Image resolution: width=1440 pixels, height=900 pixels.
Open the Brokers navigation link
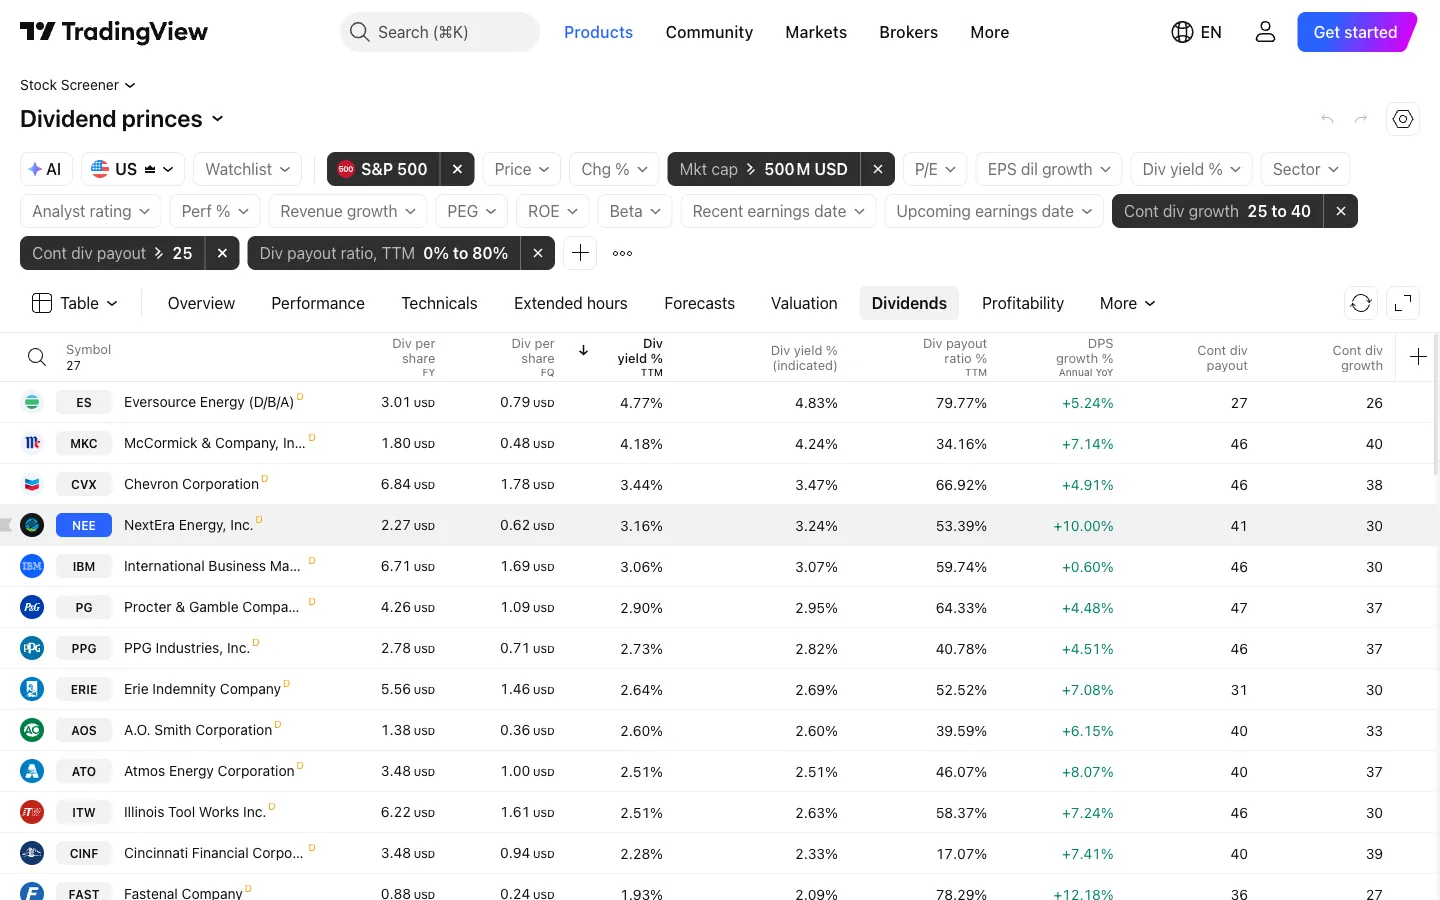point(909,32)
